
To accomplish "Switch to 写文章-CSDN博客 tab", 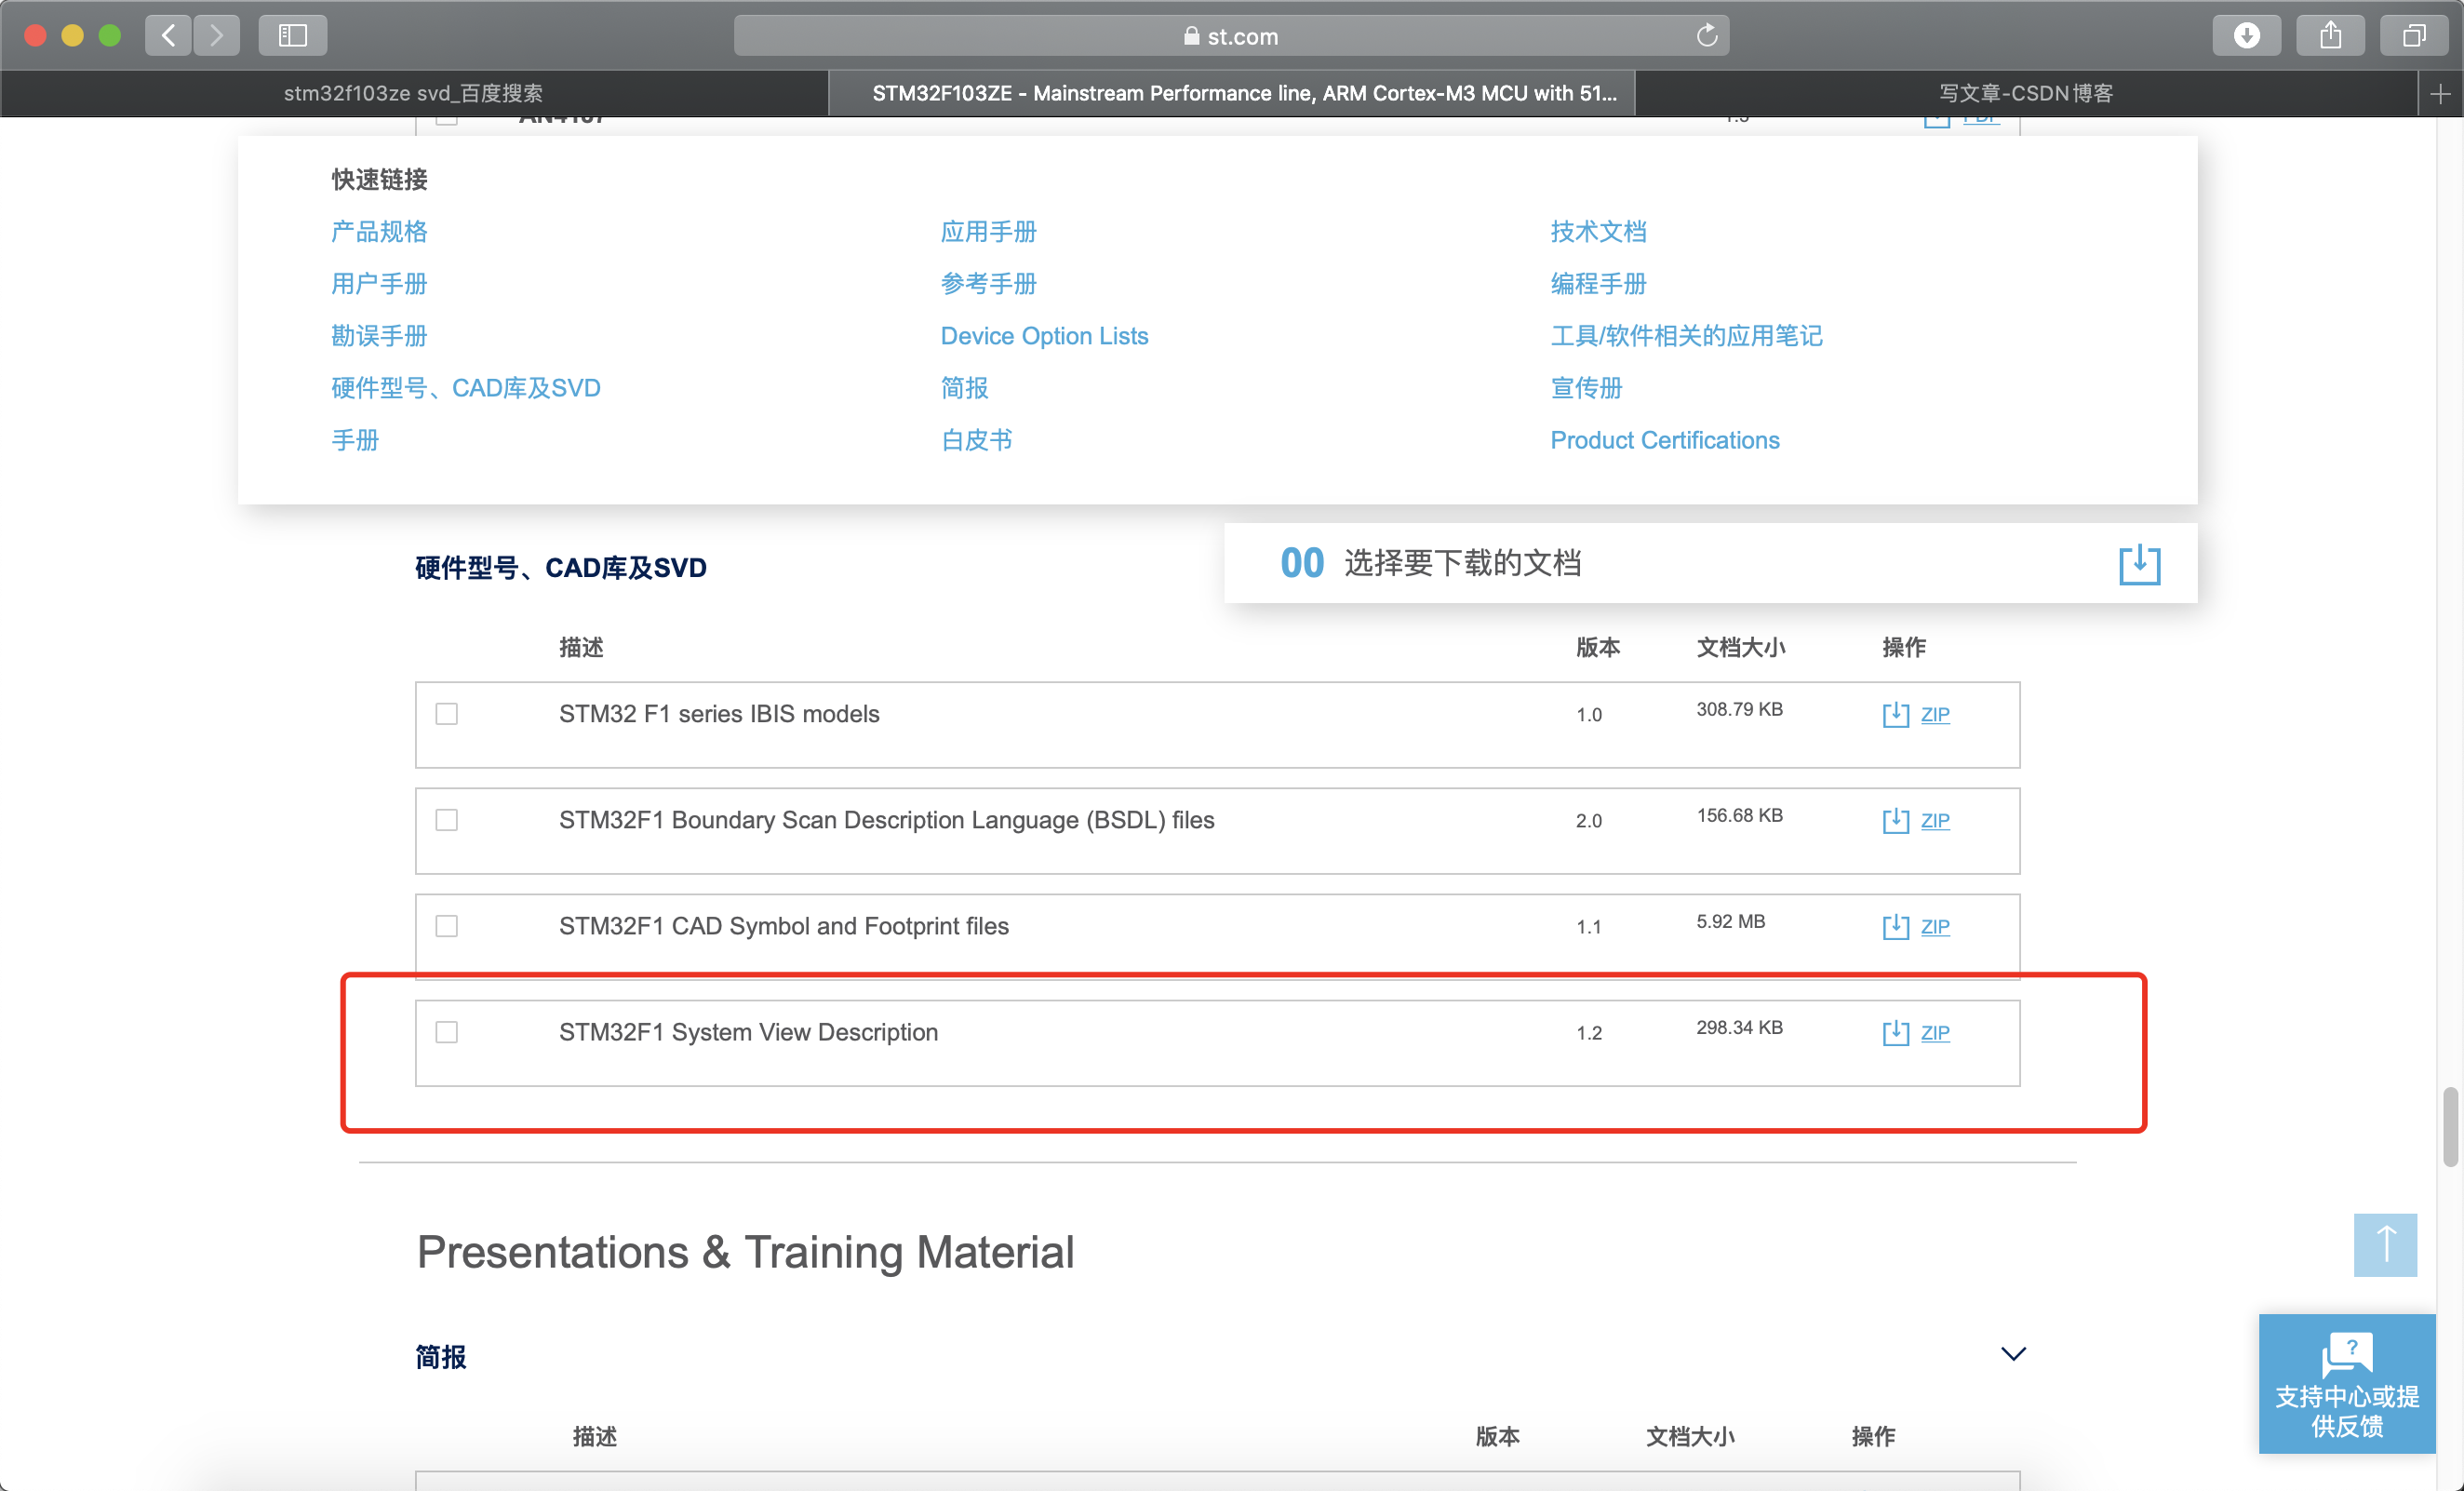I will 2026,93.
